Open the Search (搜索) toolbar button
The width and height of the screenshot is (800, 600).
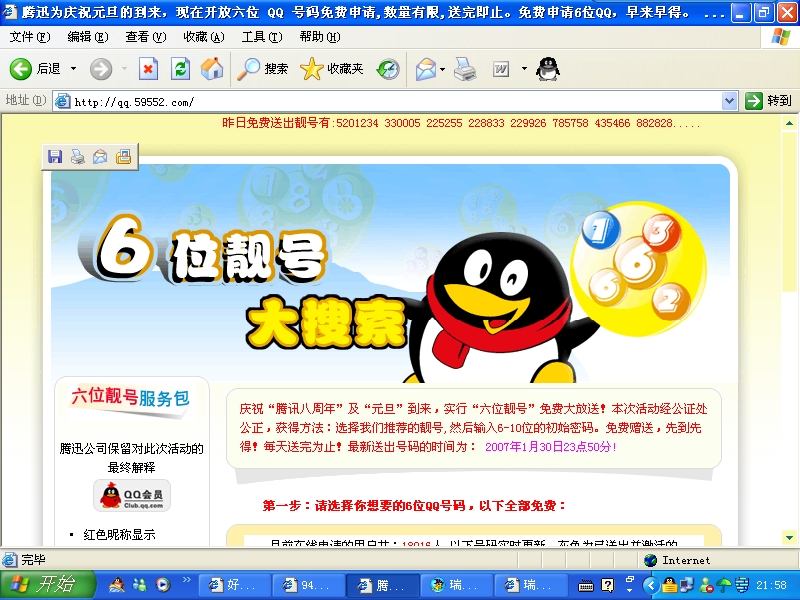262,69
